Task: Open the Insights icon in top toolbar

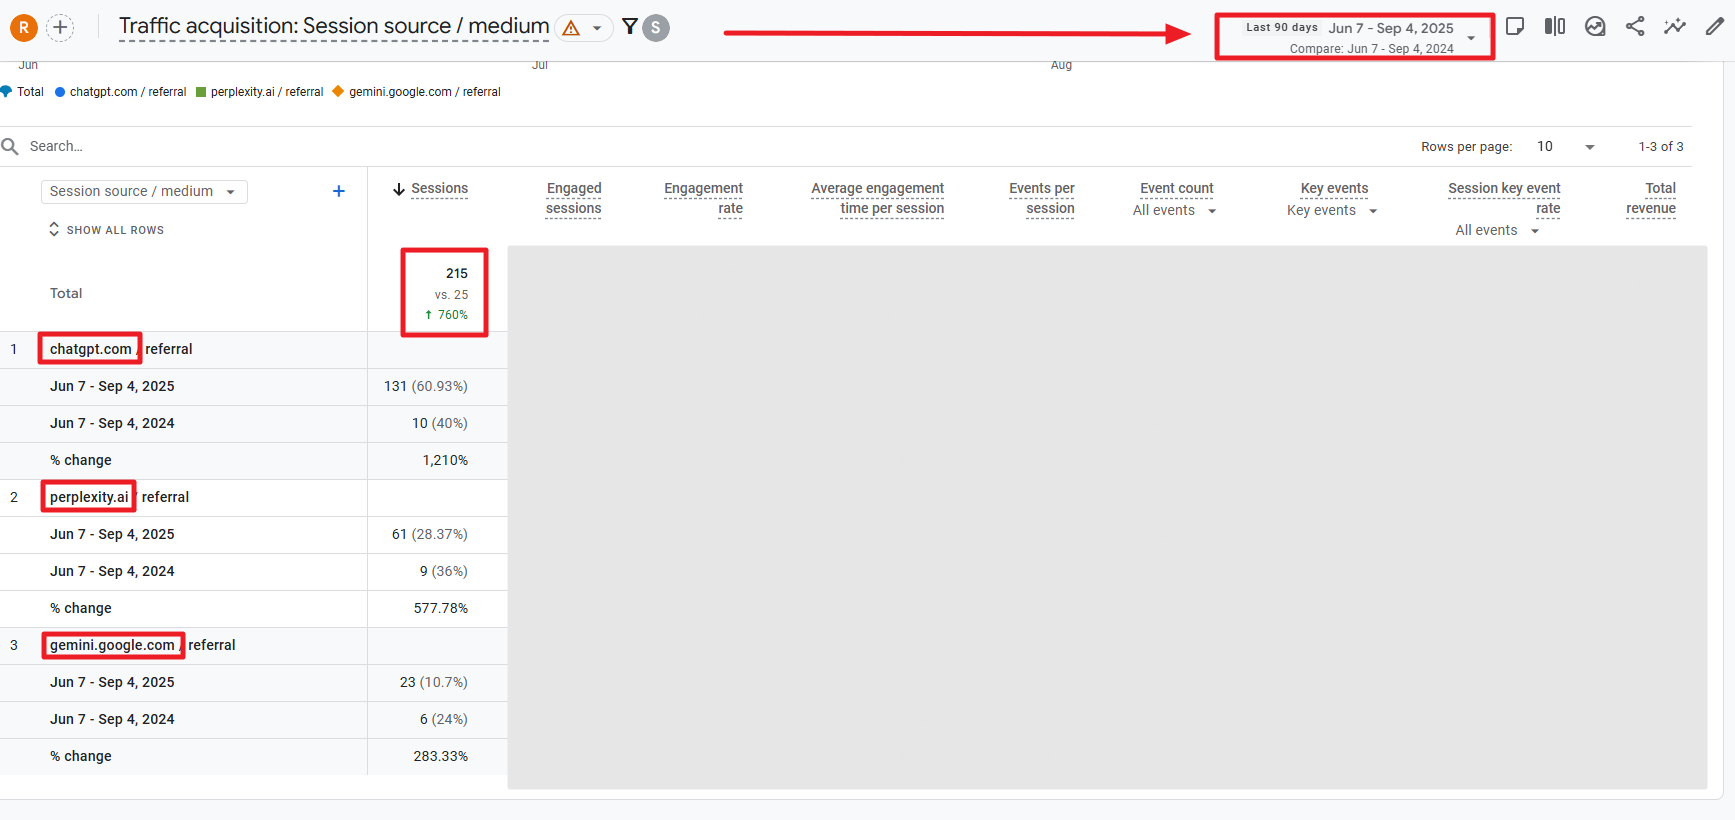Action: (x=1595, y=27)
